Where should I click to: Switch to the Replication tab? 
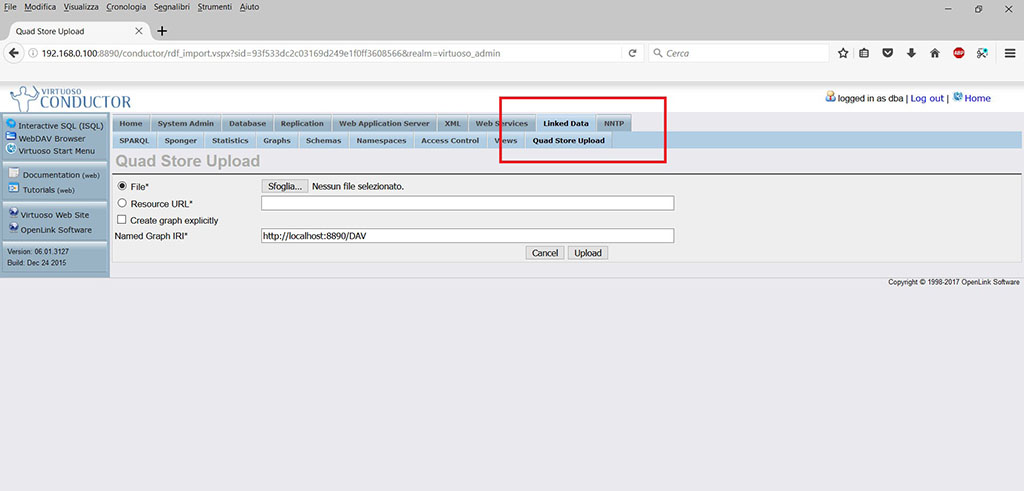tap(302, 123)
